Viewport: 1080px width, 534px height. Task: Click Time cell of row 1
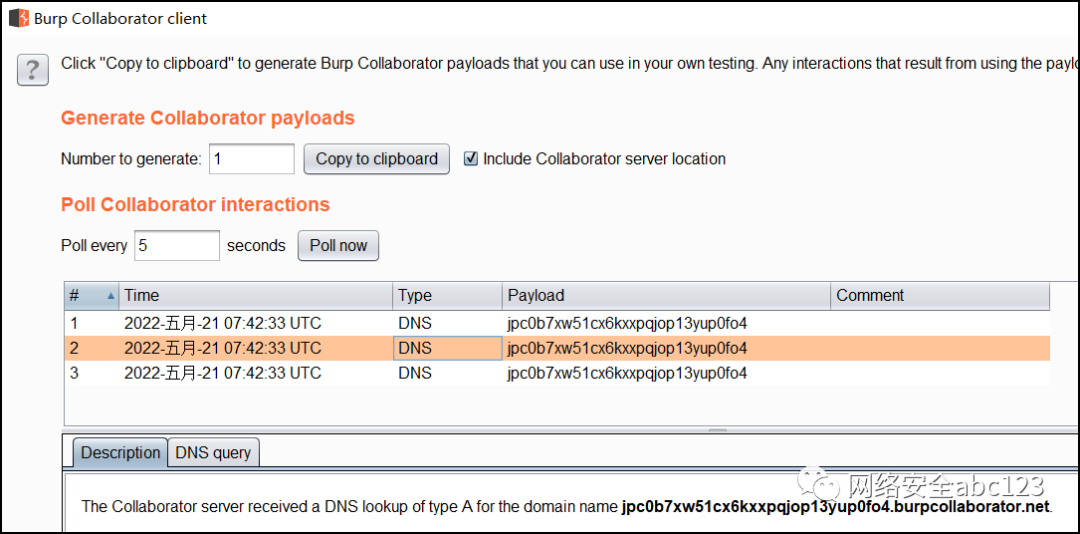tap(256, 323)
